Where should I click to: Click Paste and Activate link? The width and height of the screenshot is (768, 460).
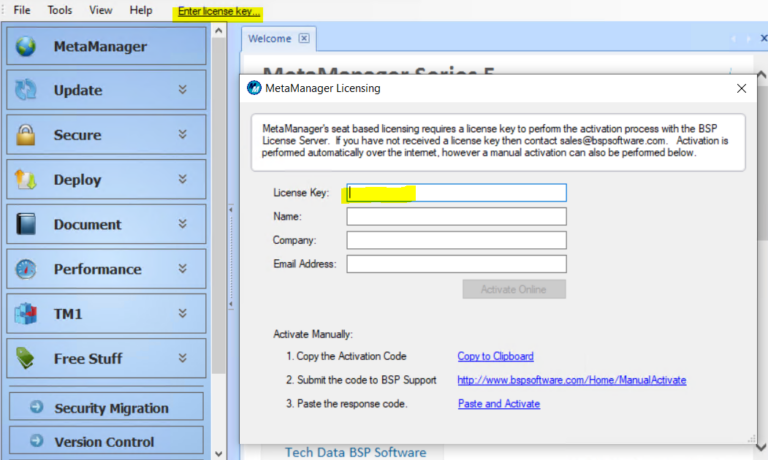(499, 404)
